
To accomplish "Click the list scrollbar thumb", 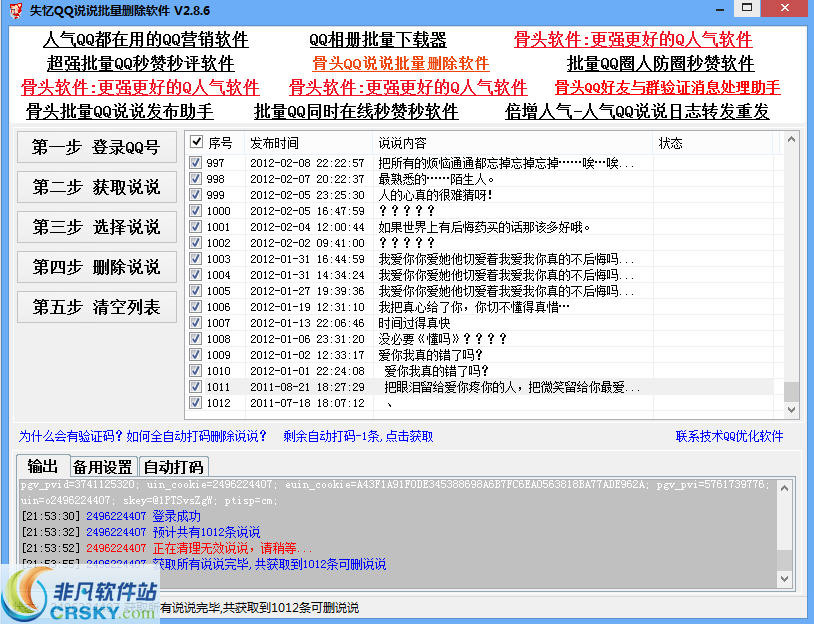I will click(791, 391).
